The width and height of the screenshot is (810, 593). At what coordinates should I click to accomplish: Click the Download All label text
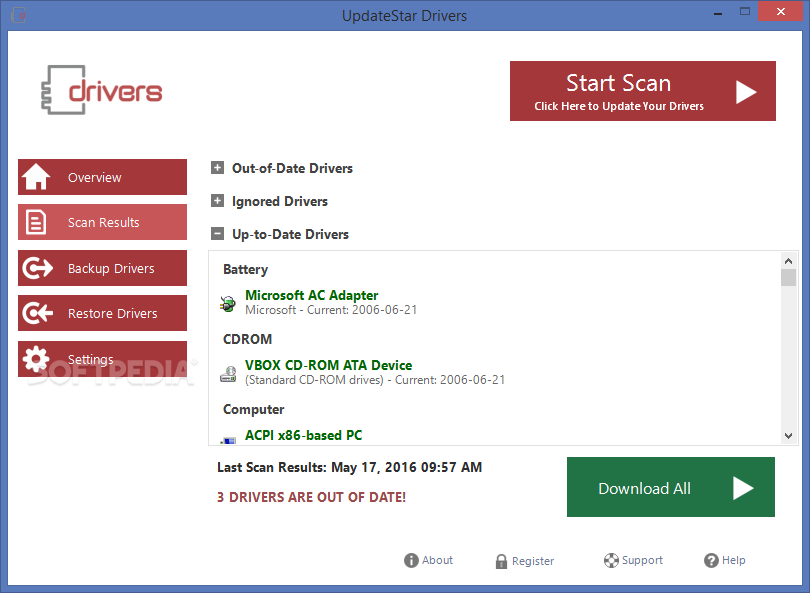644,488
